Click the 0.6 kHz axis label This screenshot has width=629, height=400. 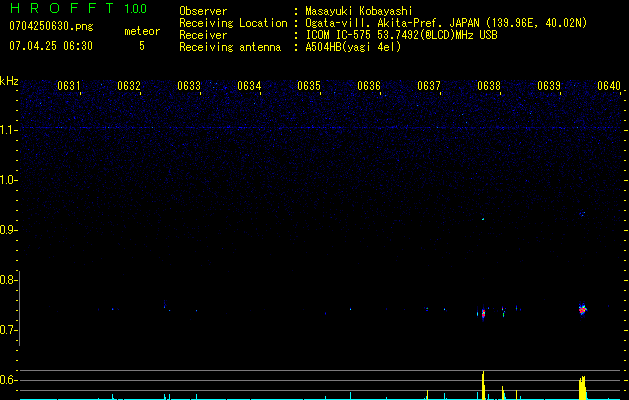(x=8, y=380)
